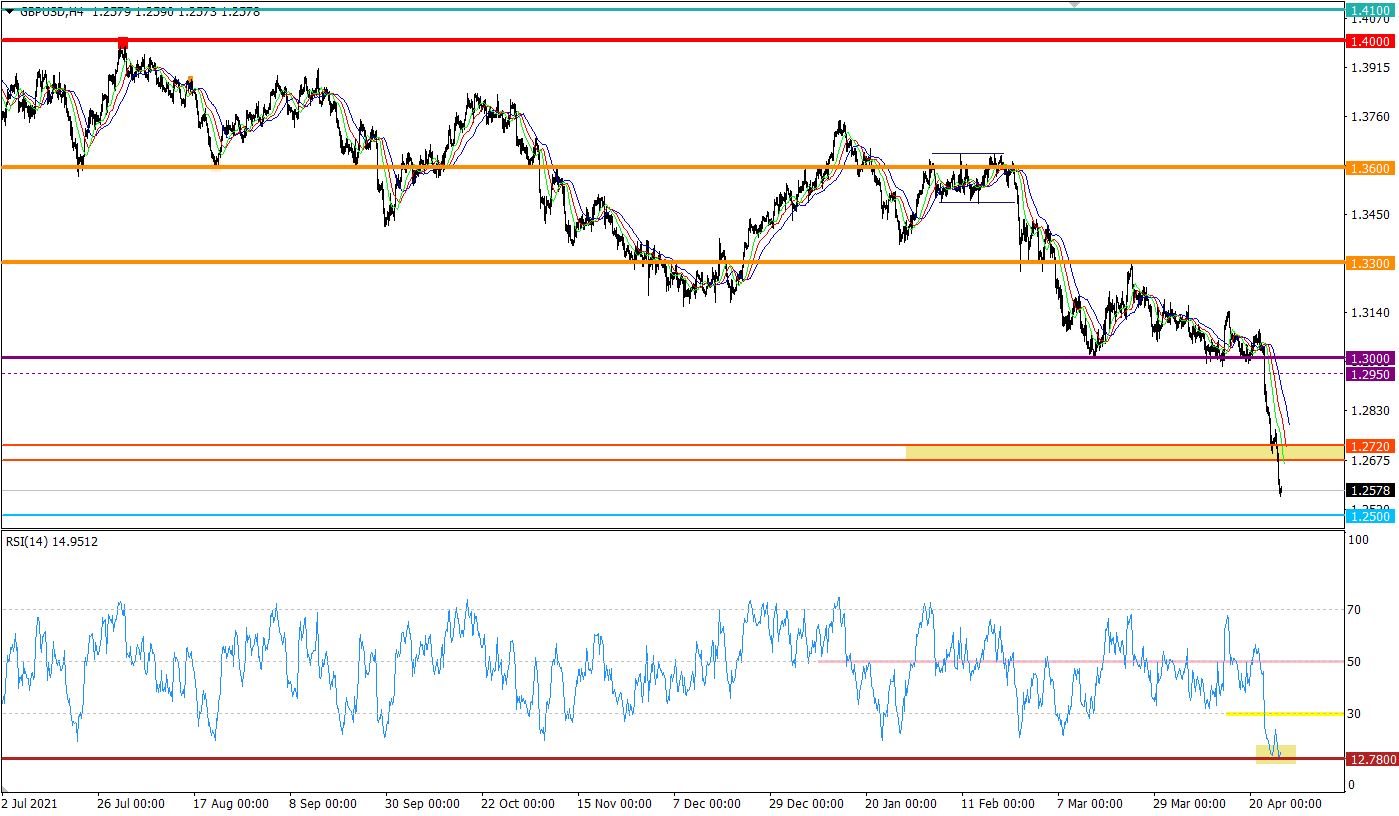Click the 1.3300 orange price label
This screenshot has height=816, width=1399.
(1370, 263)
